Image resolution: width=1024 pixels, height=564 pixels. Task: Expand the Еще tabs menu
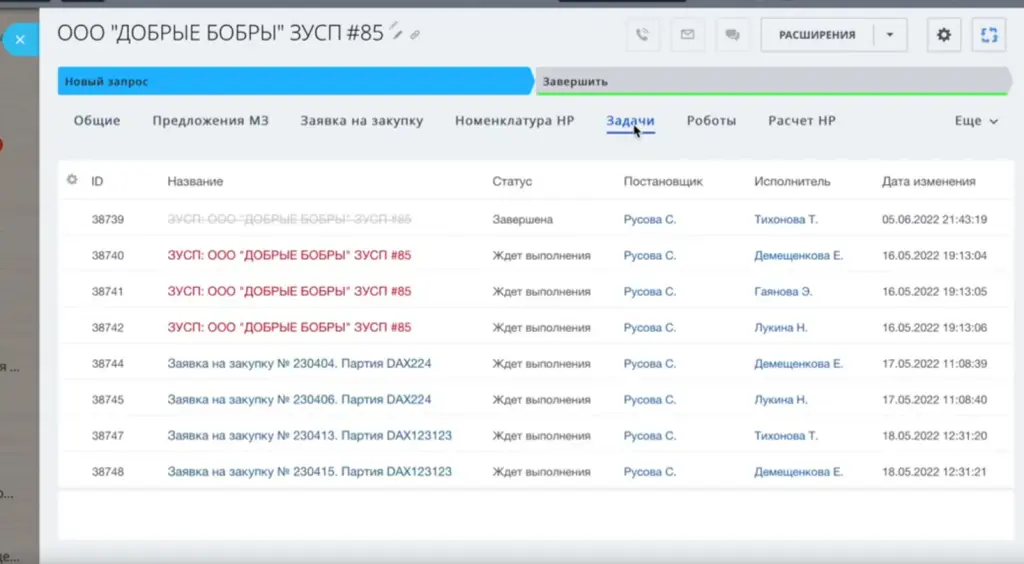coord(976,121)
